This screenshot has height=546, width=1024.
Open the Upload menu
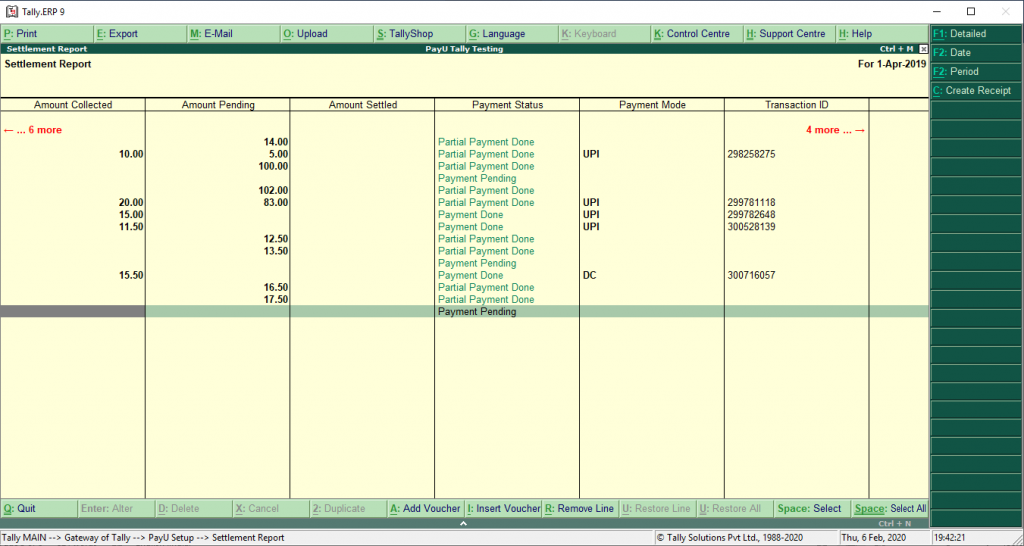click(x=327, y=34)
